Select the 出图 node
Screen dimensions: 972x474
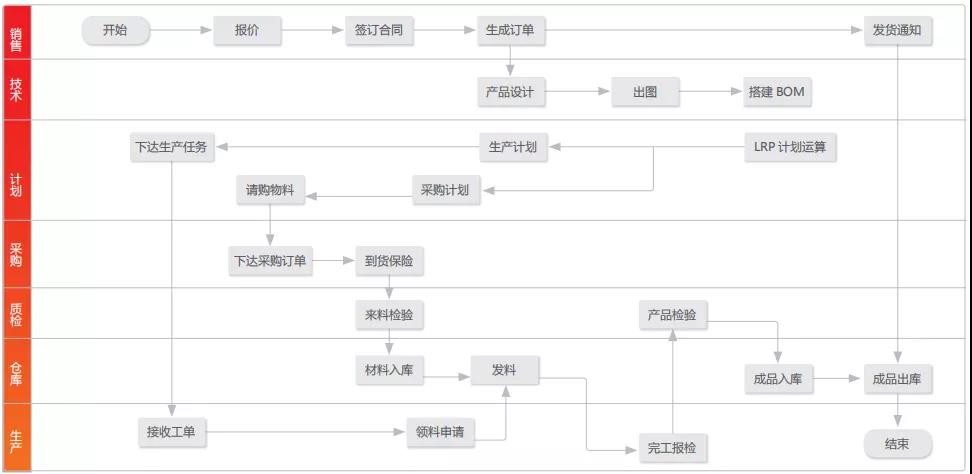[x=645, y=92]
